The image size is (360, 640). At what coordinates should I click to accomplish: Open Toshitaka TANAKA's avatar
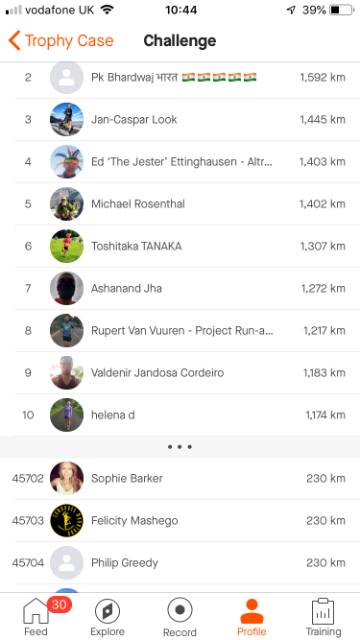pos(67,246)
